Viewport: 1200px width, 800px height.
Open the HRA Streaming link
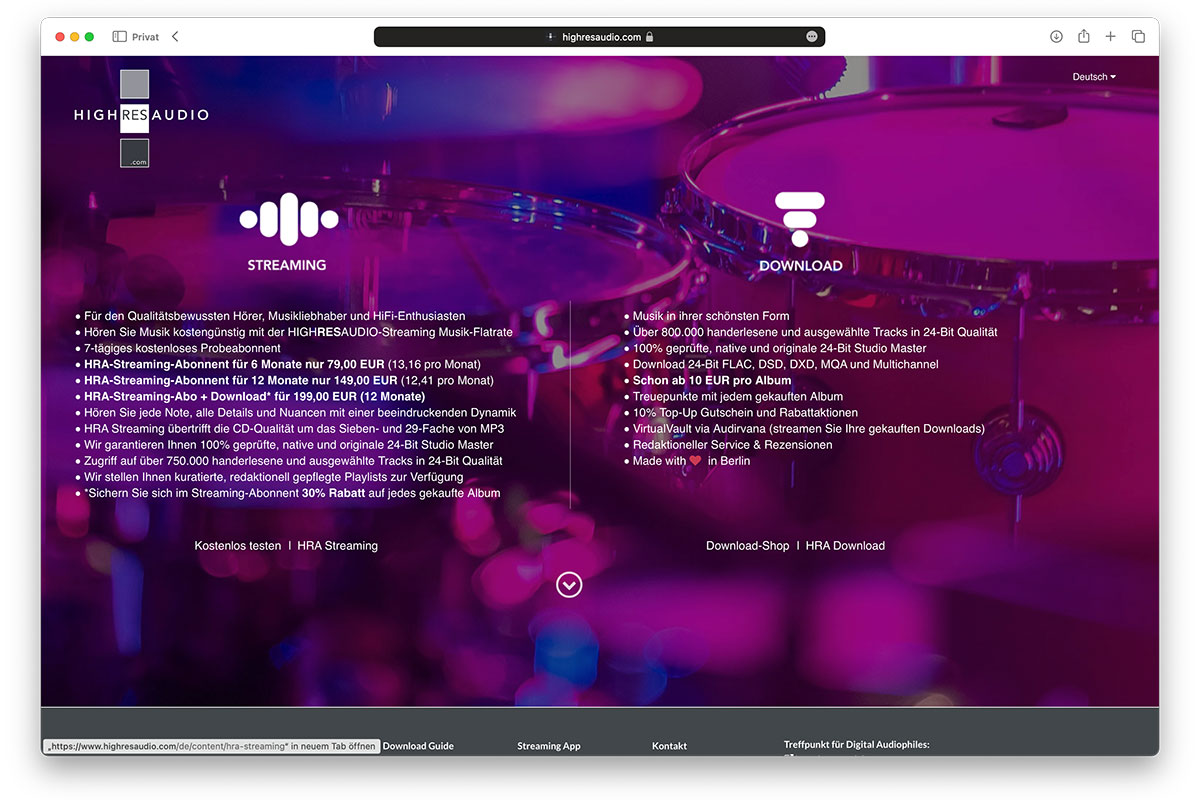point(338,546)
